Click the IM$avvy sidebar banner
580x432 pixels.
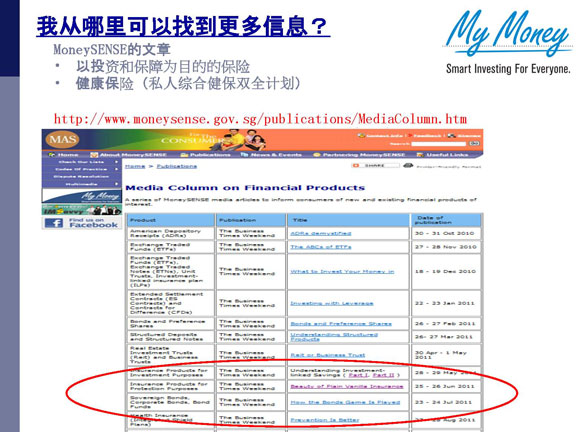pos(81,210)
